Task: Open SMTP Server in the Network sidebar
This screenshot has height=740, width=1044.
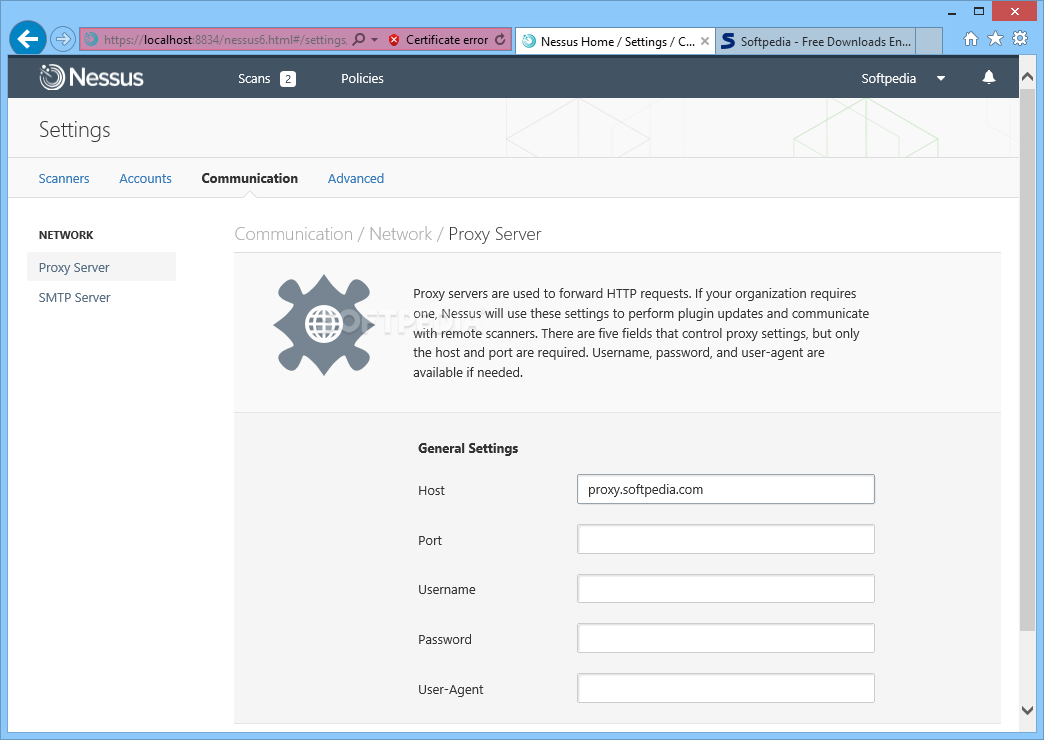Action: point(75,298)
